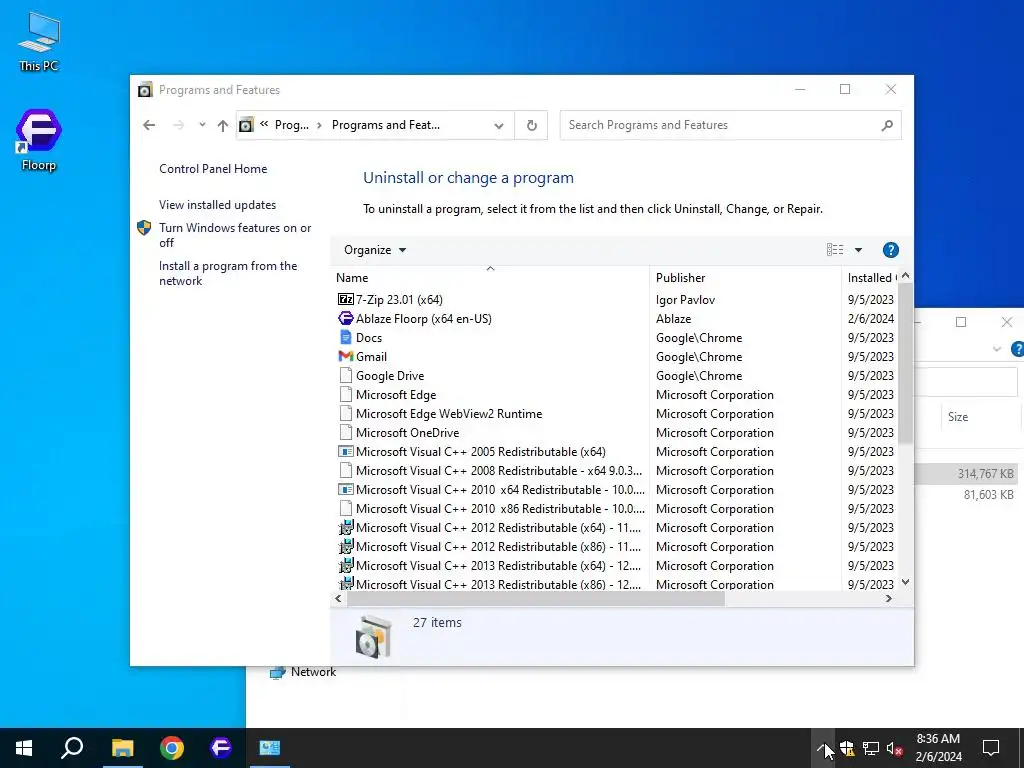Sort by the Installed On column
Viewport: 1024px width, 768px height.
(x=871, y=278)
